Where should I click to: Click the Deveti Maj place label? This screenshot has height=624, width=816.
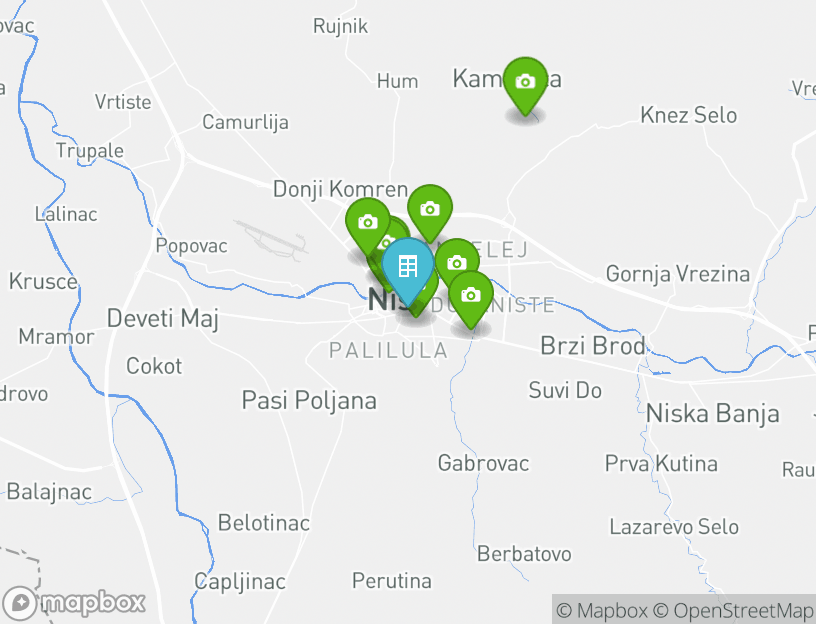coord(163,319)
